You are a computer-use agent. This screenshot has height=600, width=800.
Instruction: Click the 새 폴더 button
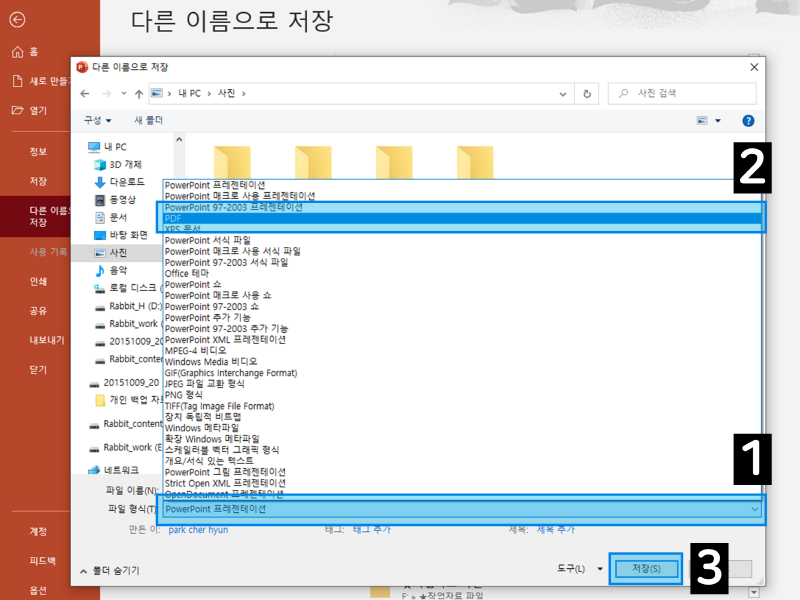tap(148, 120)
